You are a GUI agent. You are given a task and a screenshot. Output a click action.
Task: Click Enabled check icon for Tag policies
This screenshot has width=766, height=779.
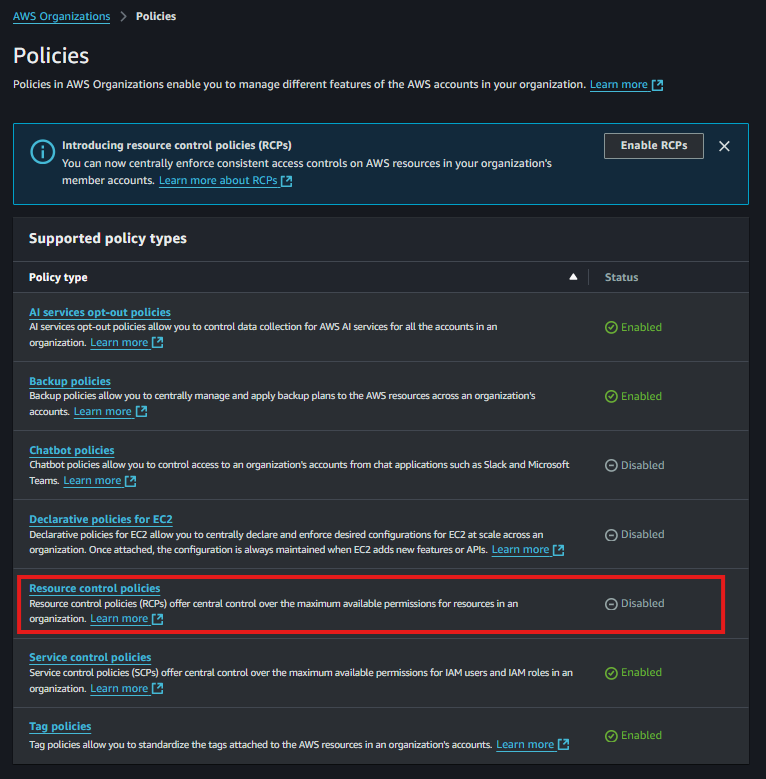(611, 736)
